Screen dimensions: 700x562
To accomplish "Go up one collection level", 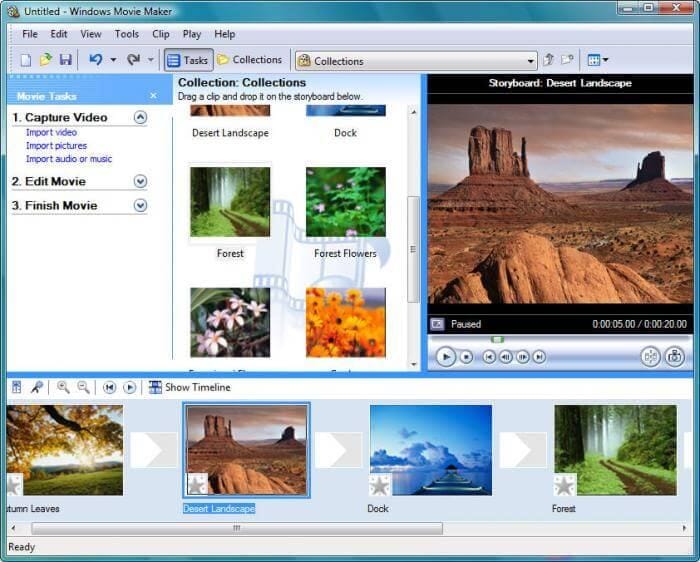I will (x=549, y=60).
